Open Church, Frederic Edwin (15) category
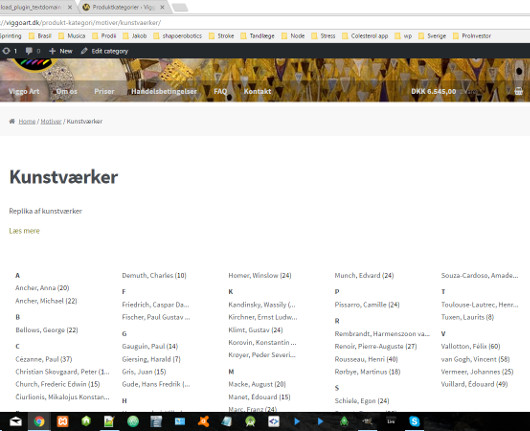 point(58,384)
